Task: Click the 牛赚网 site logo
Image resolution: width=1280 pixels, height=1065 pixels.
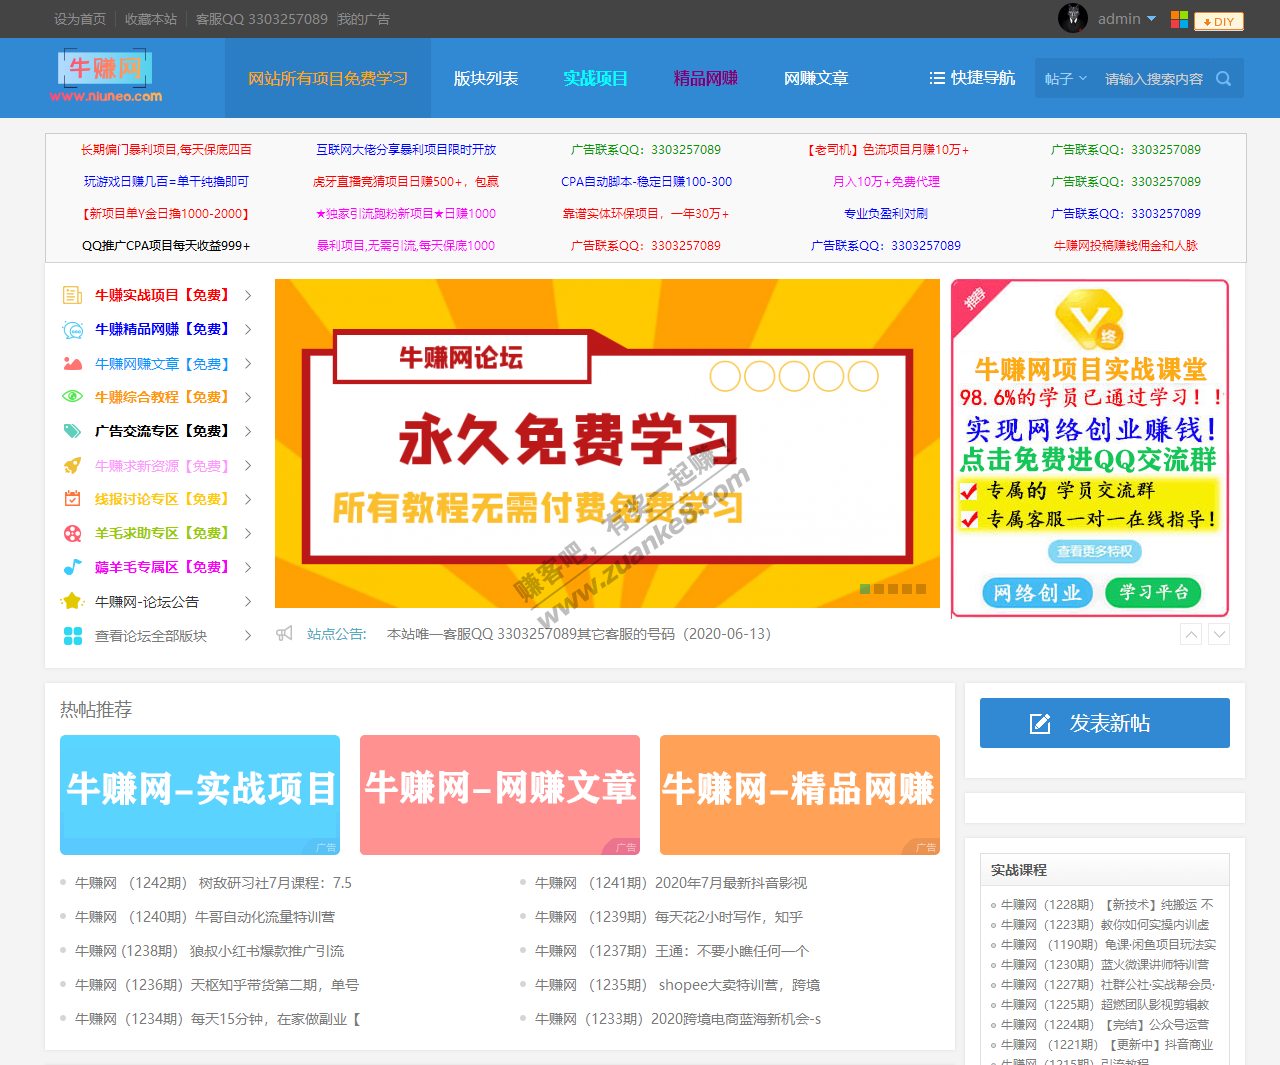Action: (x=106, y=76)
